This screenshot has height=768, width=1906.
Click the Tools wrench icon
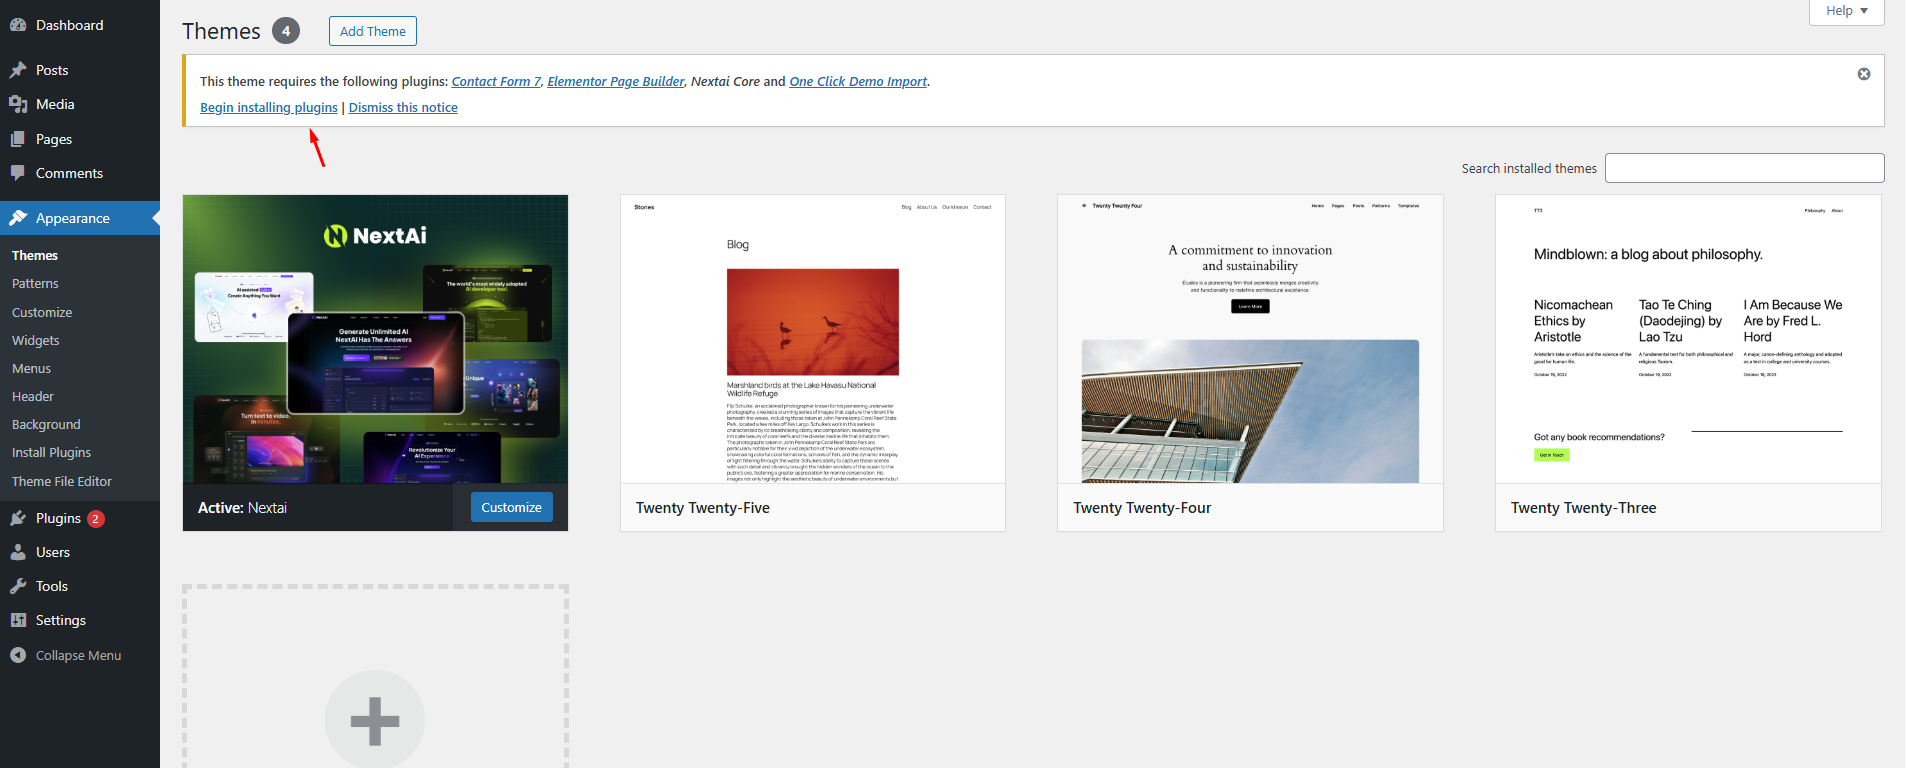18,586
